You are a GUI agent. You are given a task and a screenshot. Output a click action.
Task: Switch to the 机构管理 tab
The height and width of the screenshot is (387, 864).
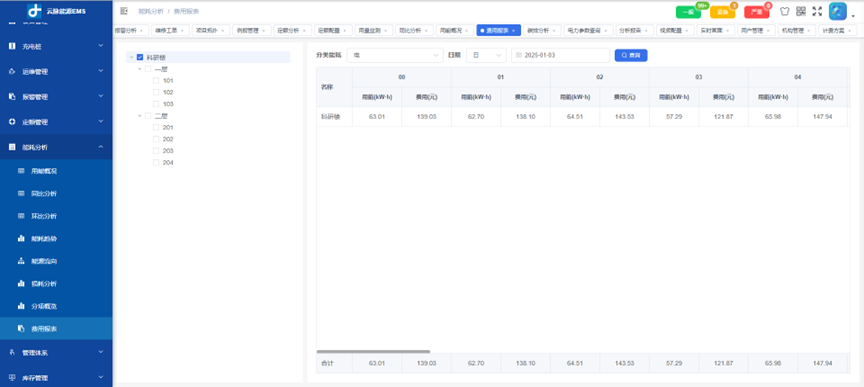(796, 31)
